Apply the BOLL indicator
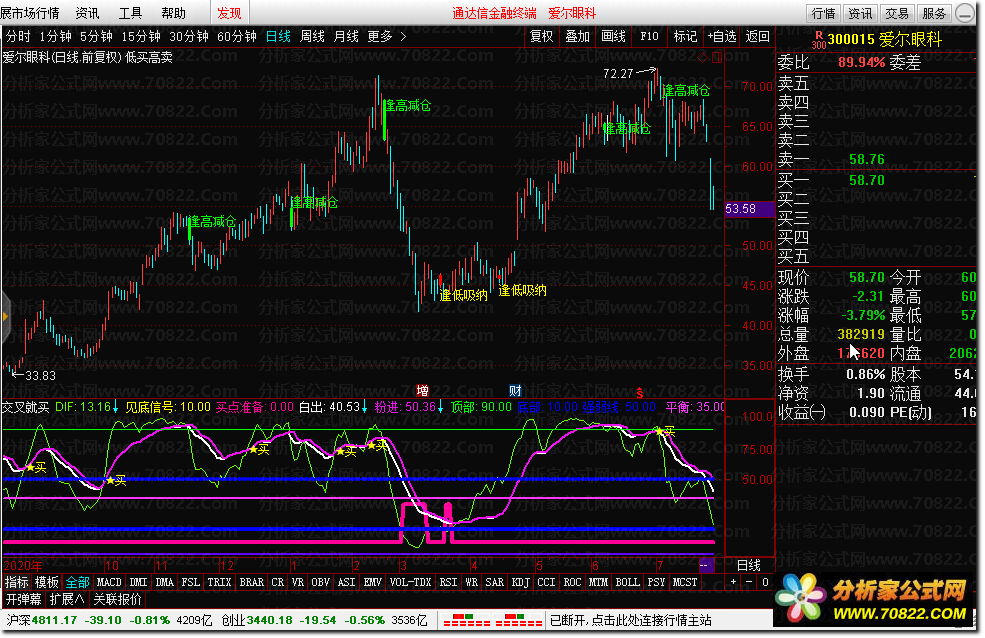 (x=628, y=582)
